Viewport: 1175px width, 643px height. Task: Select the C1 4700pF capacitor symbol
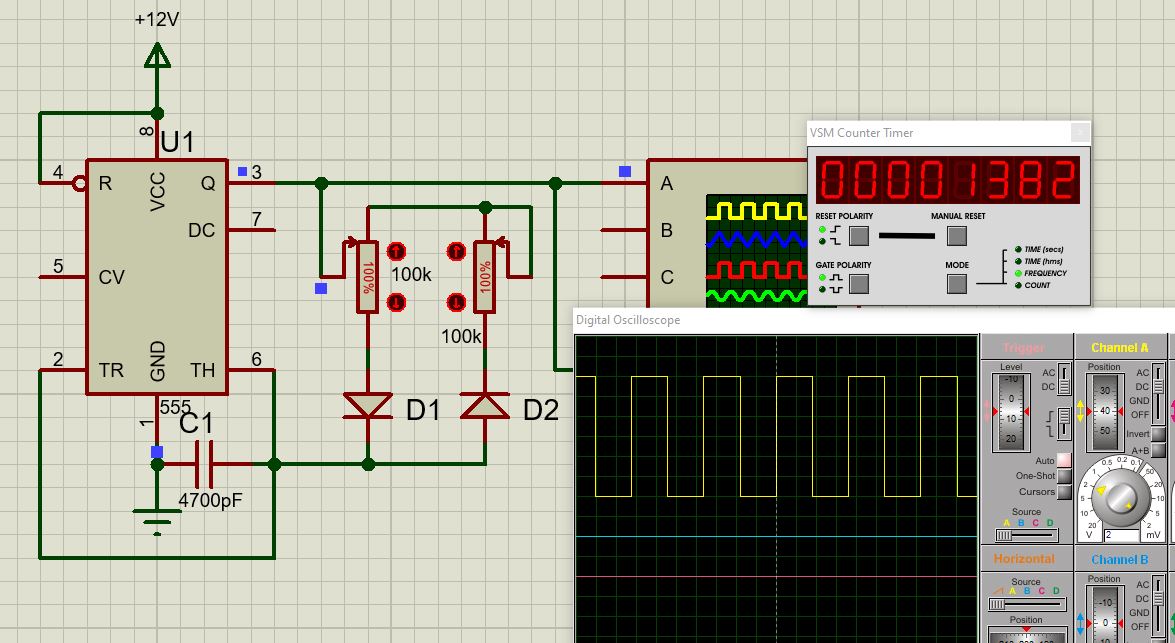pyautogui.click(x=205, y=464)
